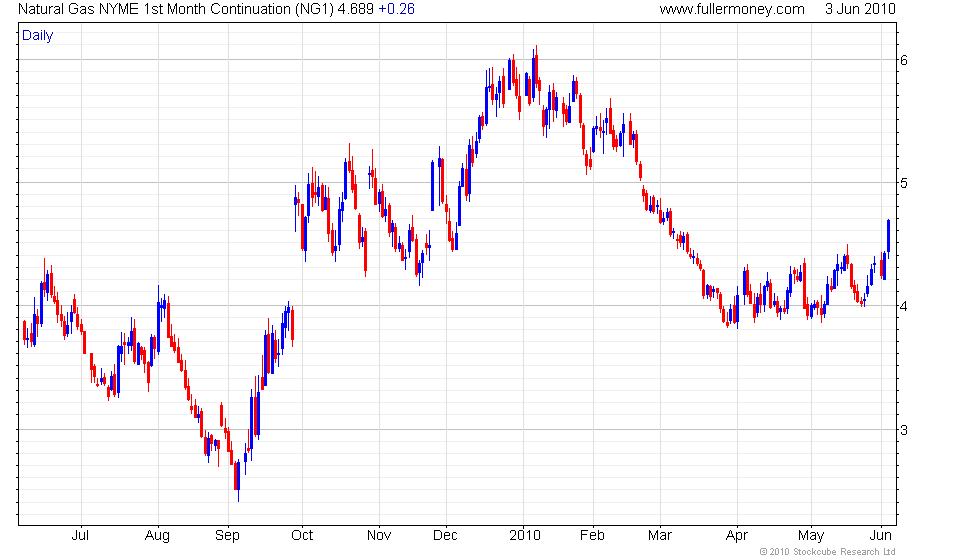Open the www.fullermoney.com link
This screenshot has width=980, height=560.
pyautogui.click(x=732, y=9)
